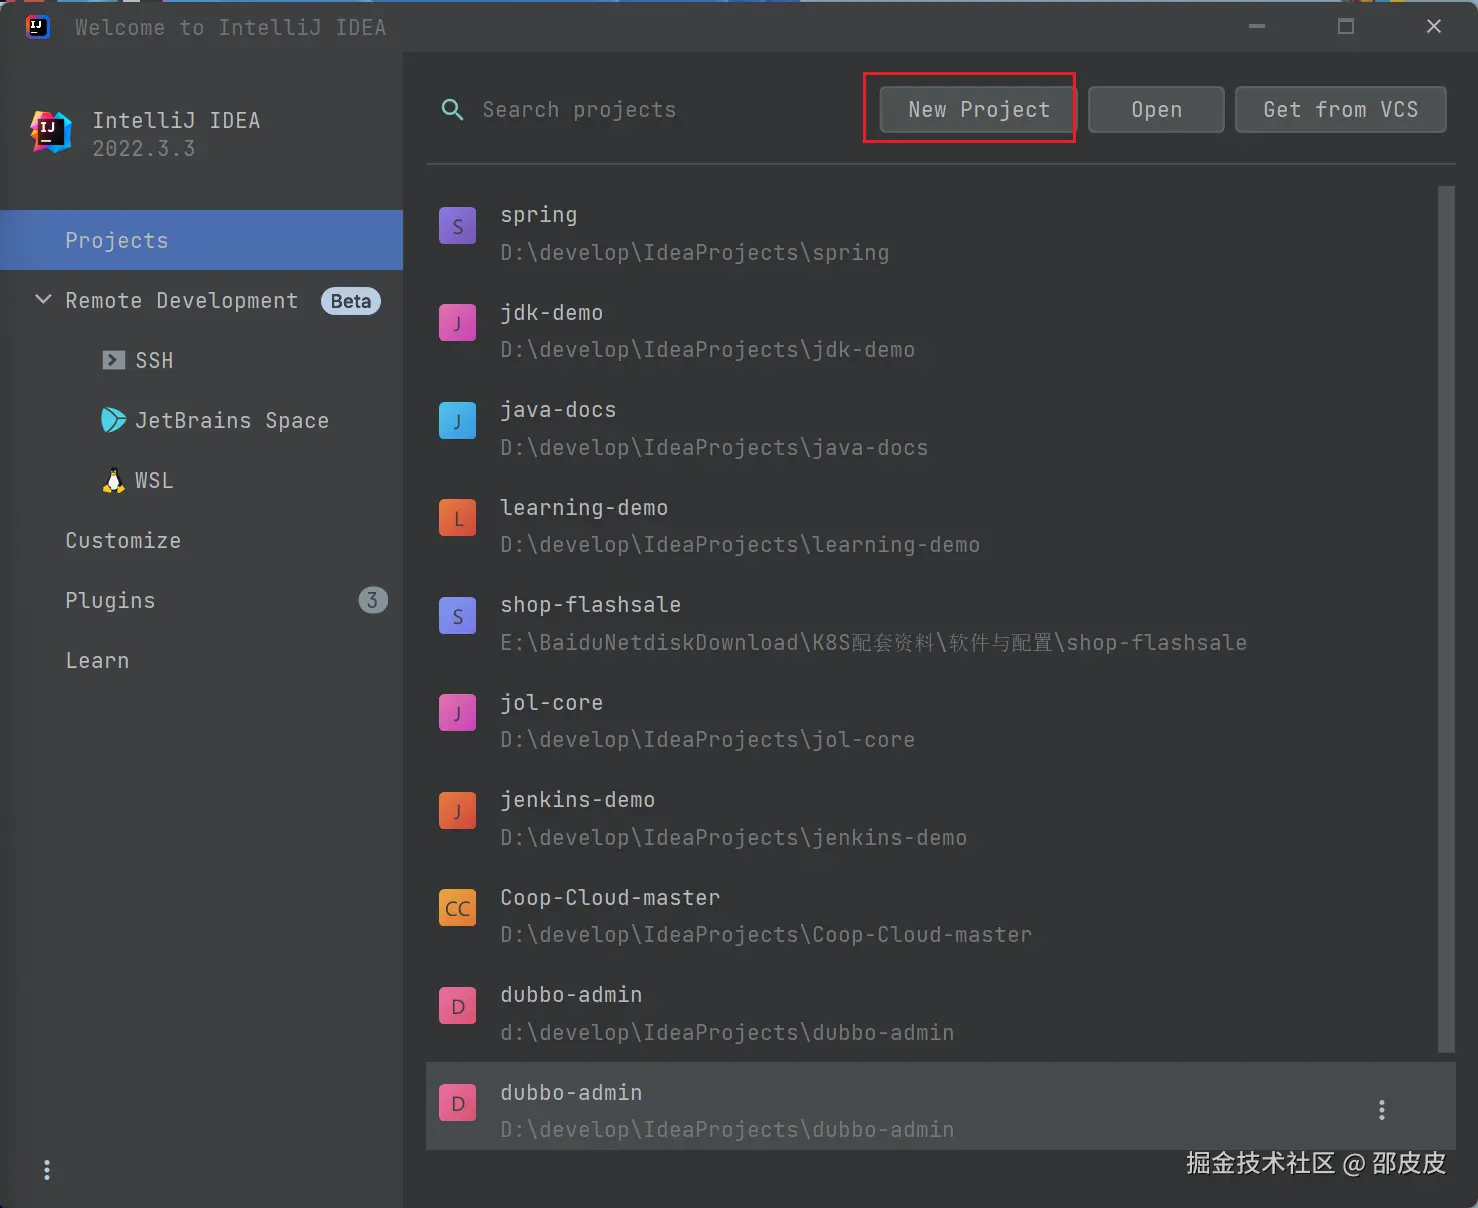Click path D:\develop\IdeaProjects\jol-core
Viewport: 1478px width, 1208px height.
click(708, 740)
